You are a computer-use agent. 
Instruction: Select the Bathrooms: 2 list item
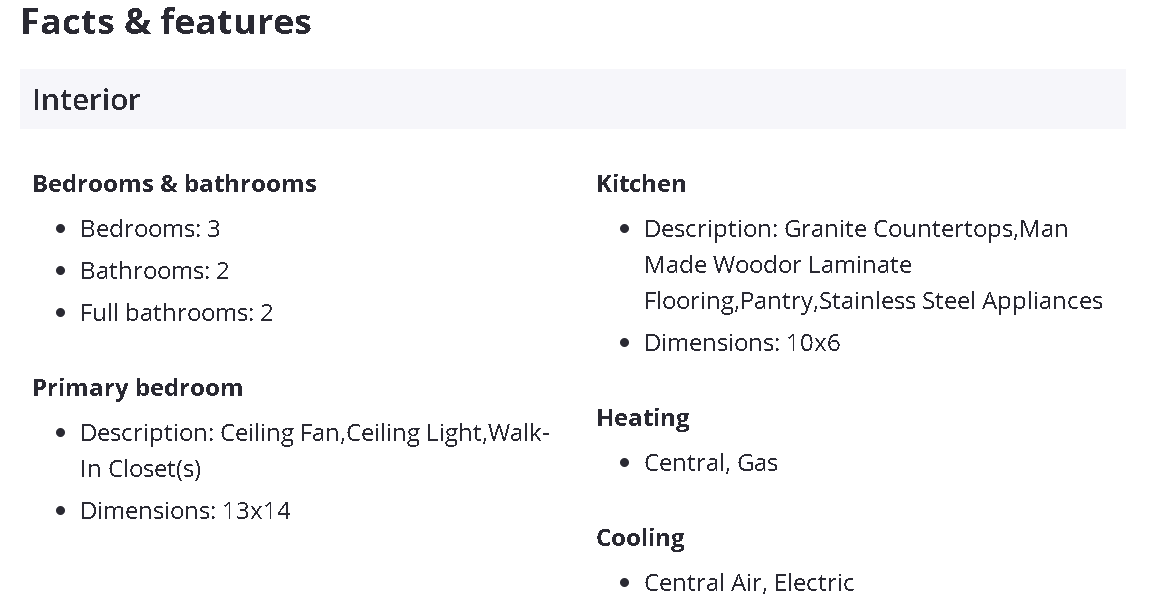154,271
